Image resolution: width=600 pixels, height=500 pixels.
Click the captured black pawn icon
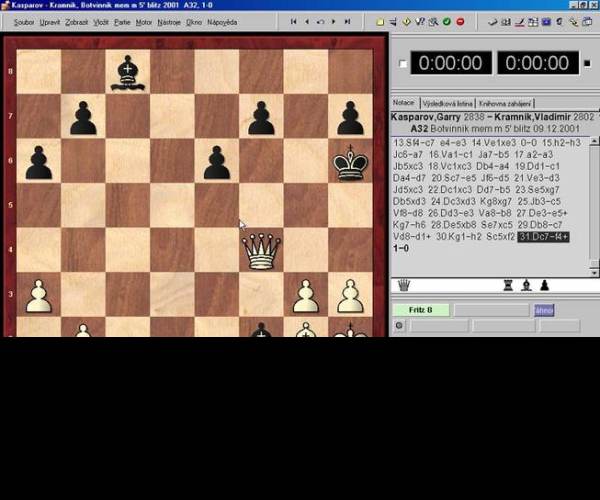545,285
